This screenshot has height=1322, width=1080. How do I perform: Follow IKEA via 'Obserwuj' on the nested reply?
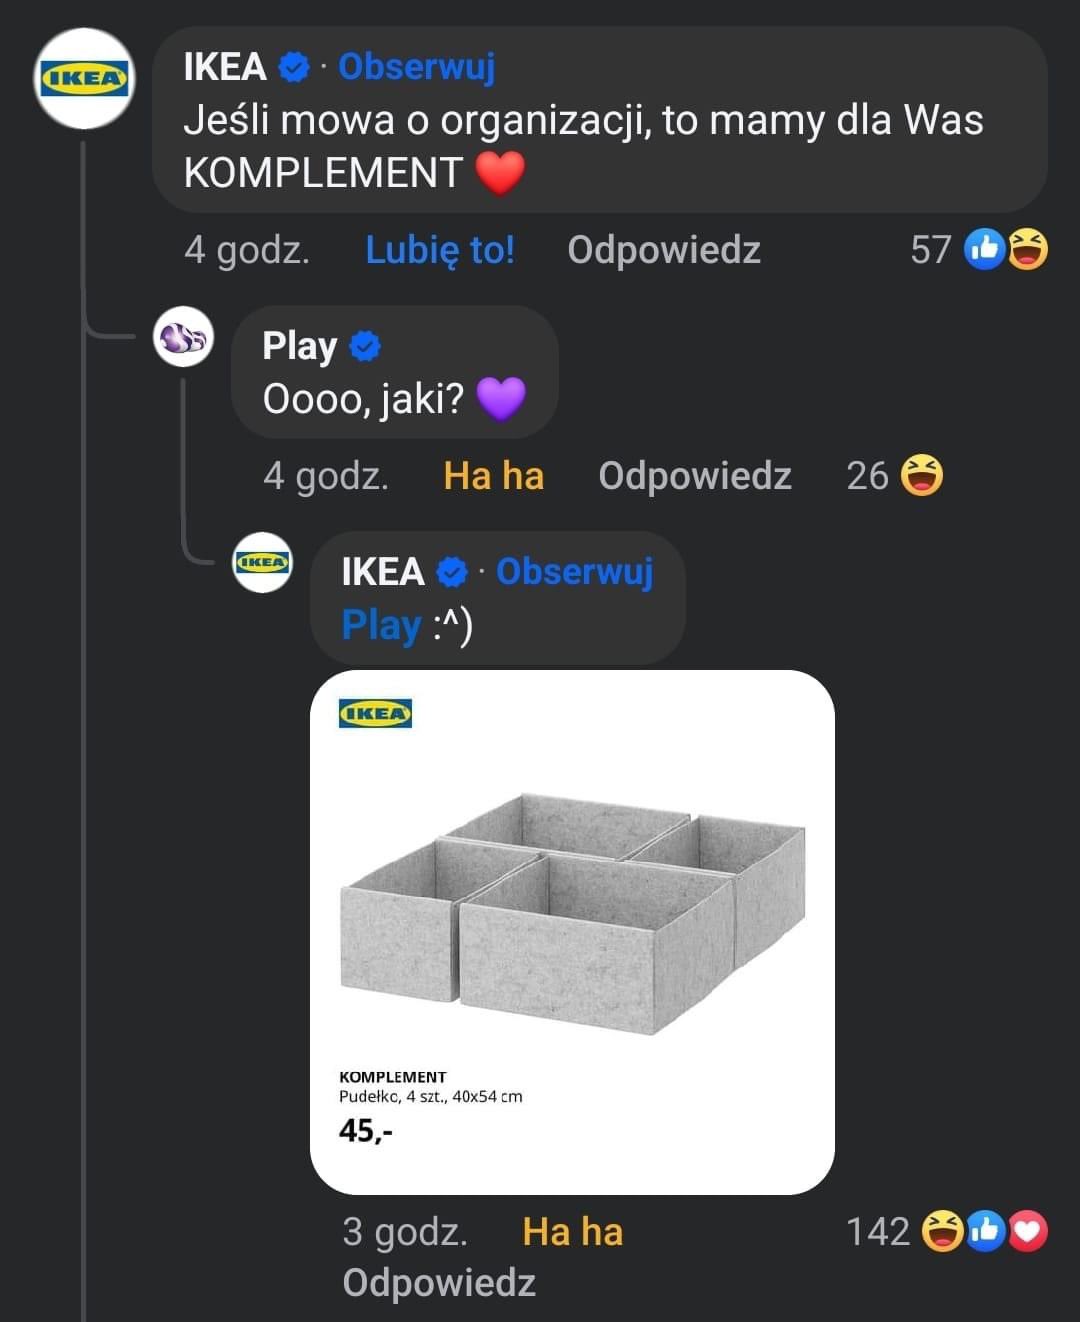(x=575, y=571)
